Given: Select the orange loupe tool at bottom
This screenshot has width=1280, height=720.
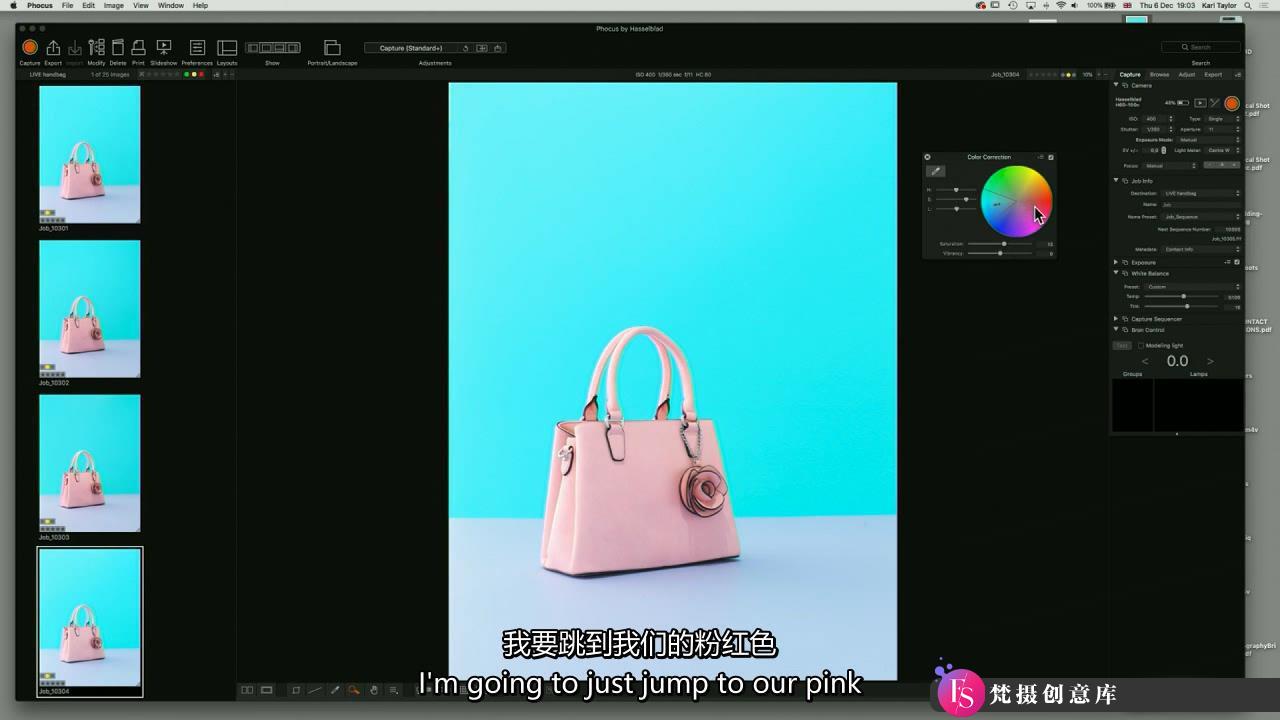Looking at the screenshot, I should 354,690.
